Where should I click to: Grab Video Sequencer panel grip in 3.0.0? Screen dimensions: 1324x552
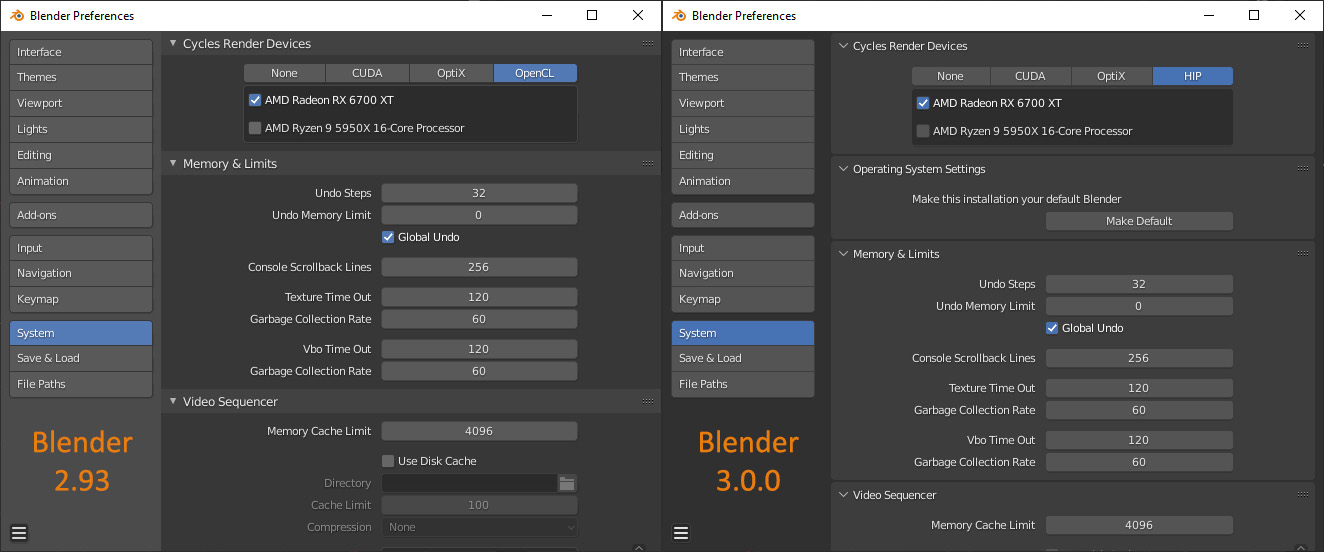pyautogui.click(x=1303, y=495)
